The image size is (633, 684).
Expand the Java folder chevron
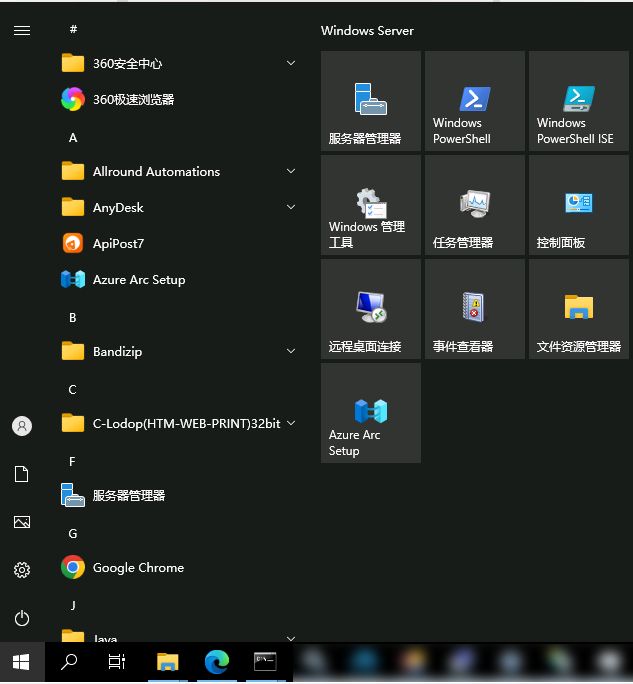(x=291, y=638)
